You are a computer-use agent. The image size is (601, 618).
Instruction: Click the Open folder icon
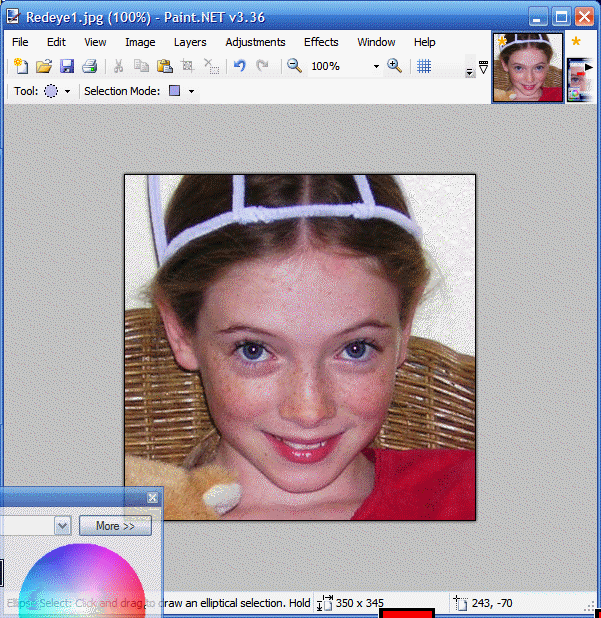tap(43, 66)
